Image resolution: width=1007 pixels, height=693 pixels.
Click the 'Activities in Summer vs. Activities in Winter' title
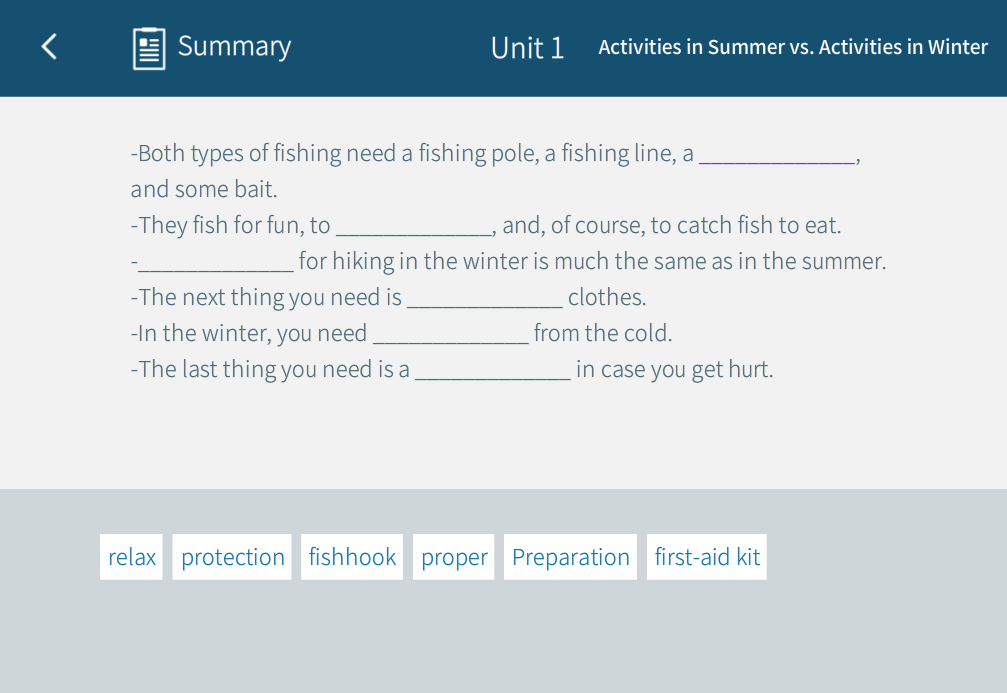tap(792, 47)
